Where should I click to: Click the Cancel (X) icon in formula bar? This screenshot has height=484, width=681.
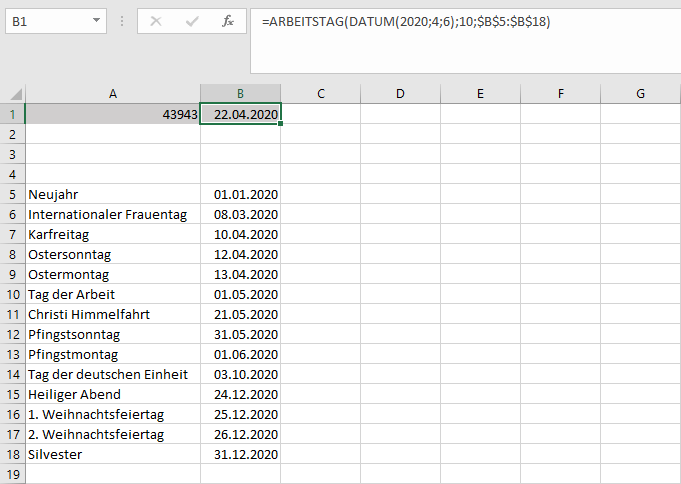[x=156, y=21]
